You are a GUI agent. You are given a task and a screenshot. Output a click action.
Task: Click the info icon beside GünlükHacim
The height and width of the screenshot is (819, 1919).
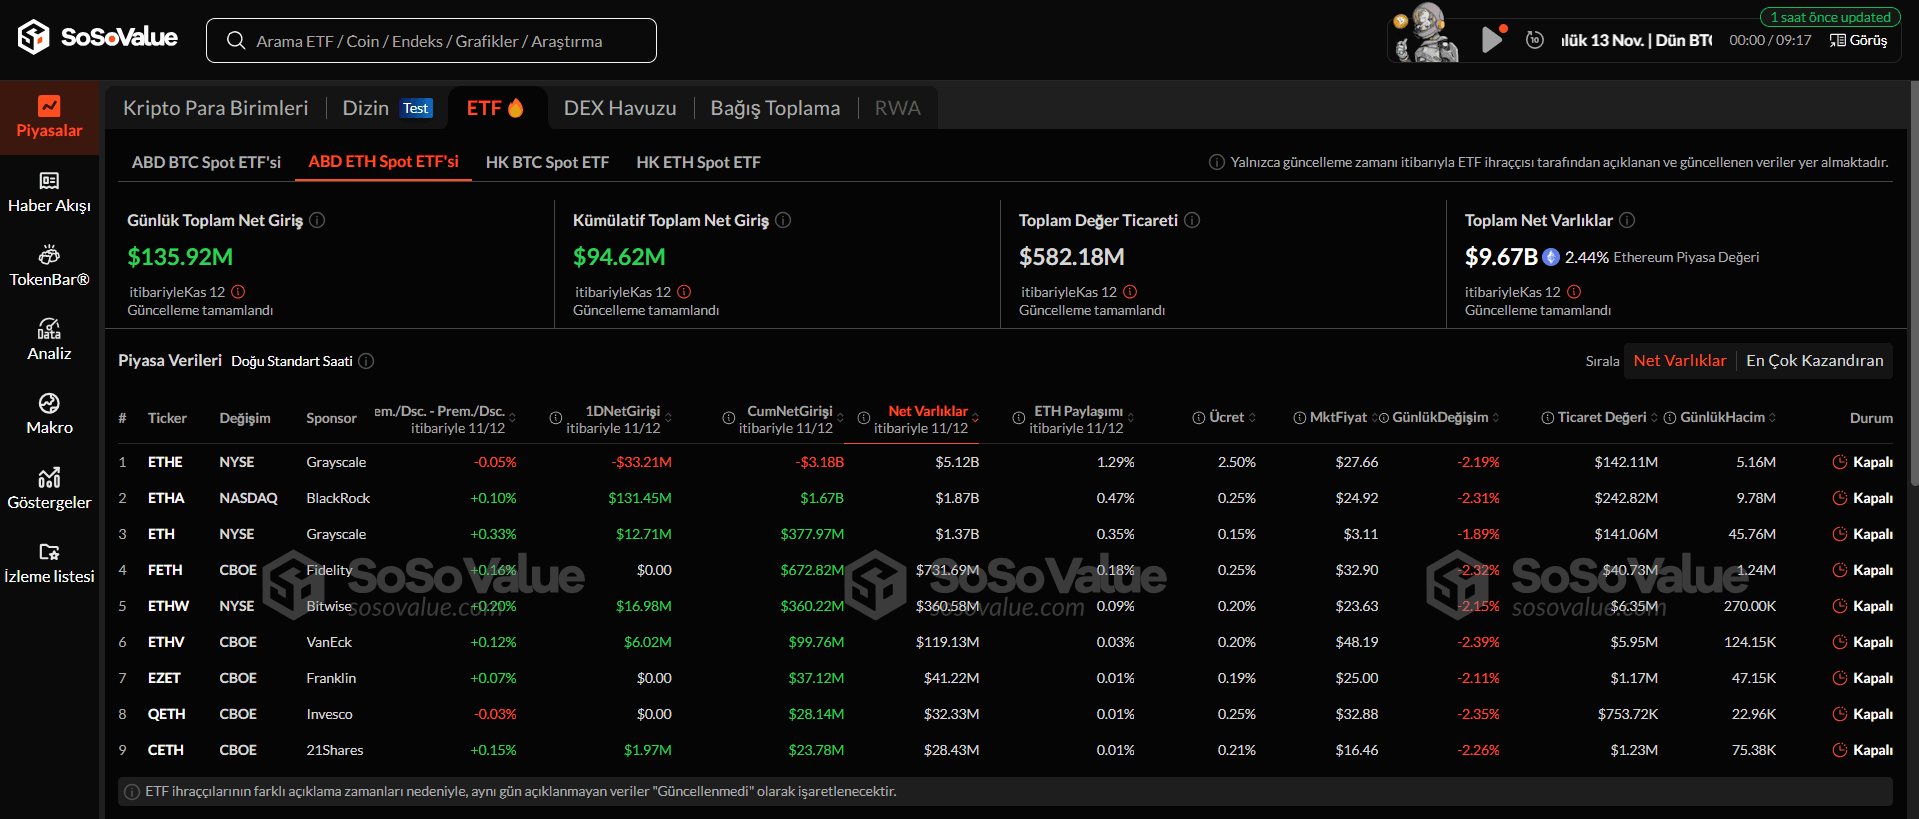(1669, 418)
